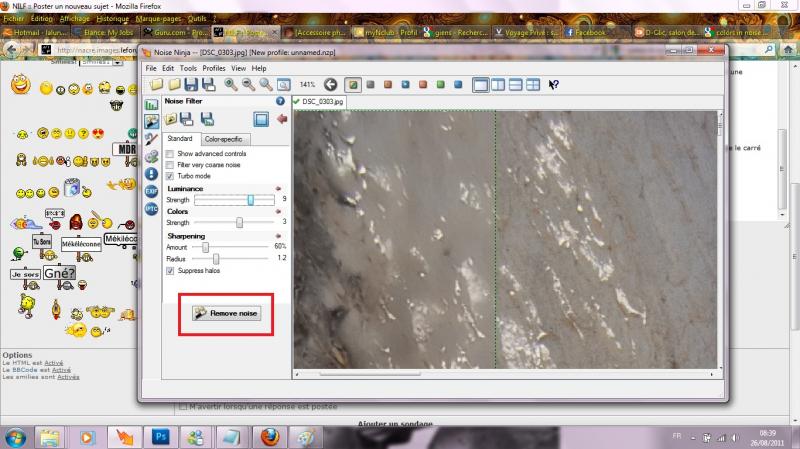
Task: Select the highlighted green square icon in toolbar
Action: pyautogui.click(x=353, y=85)
